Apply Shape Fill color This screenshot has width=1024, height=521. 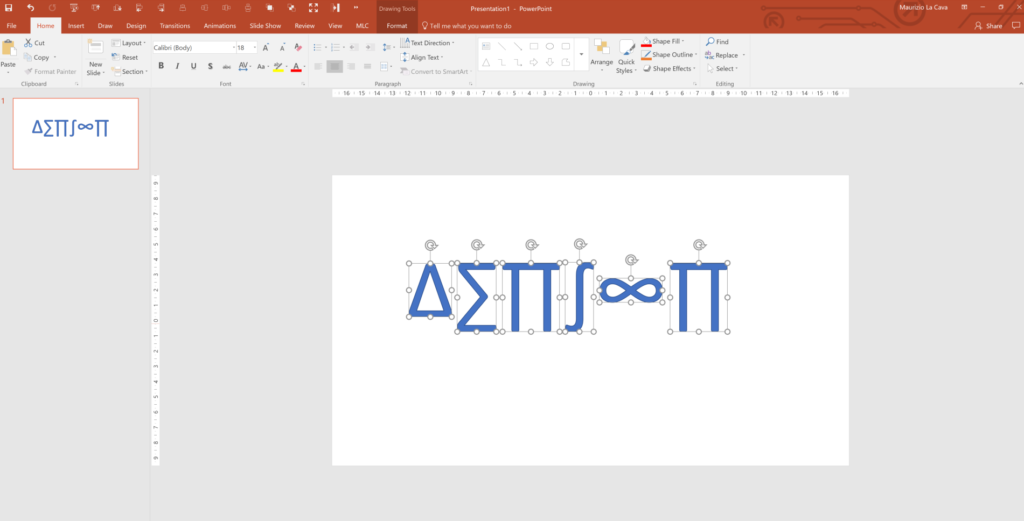663,41
